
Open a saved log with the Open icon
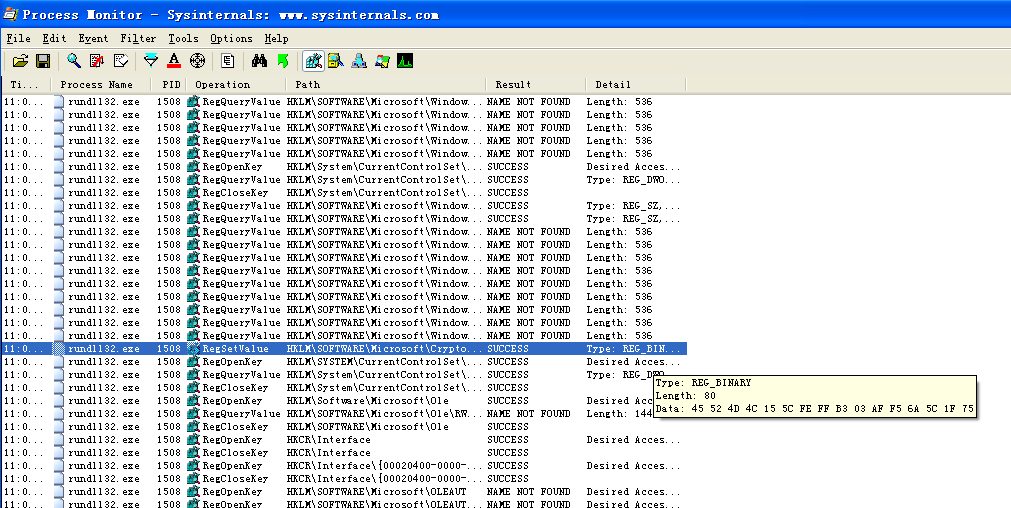(21, 61)
